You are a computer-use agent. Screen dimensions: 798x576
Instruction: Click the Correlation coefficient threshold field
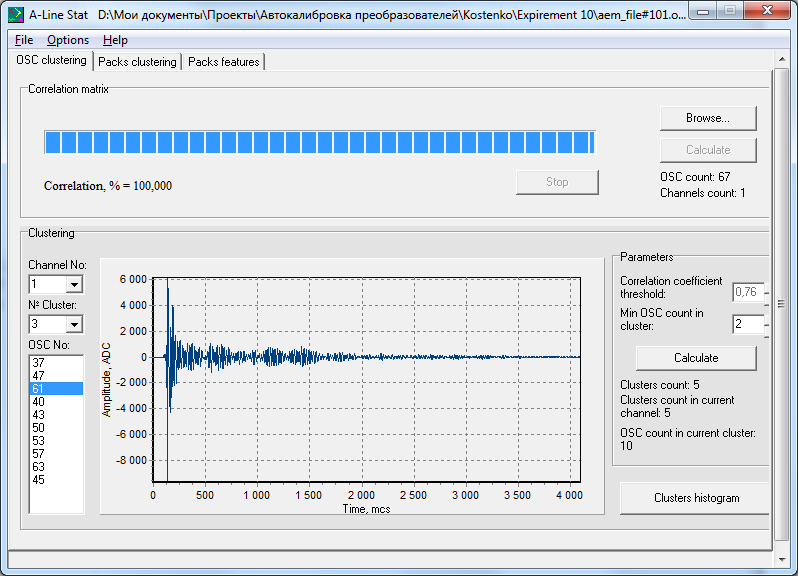click(748, 292)
